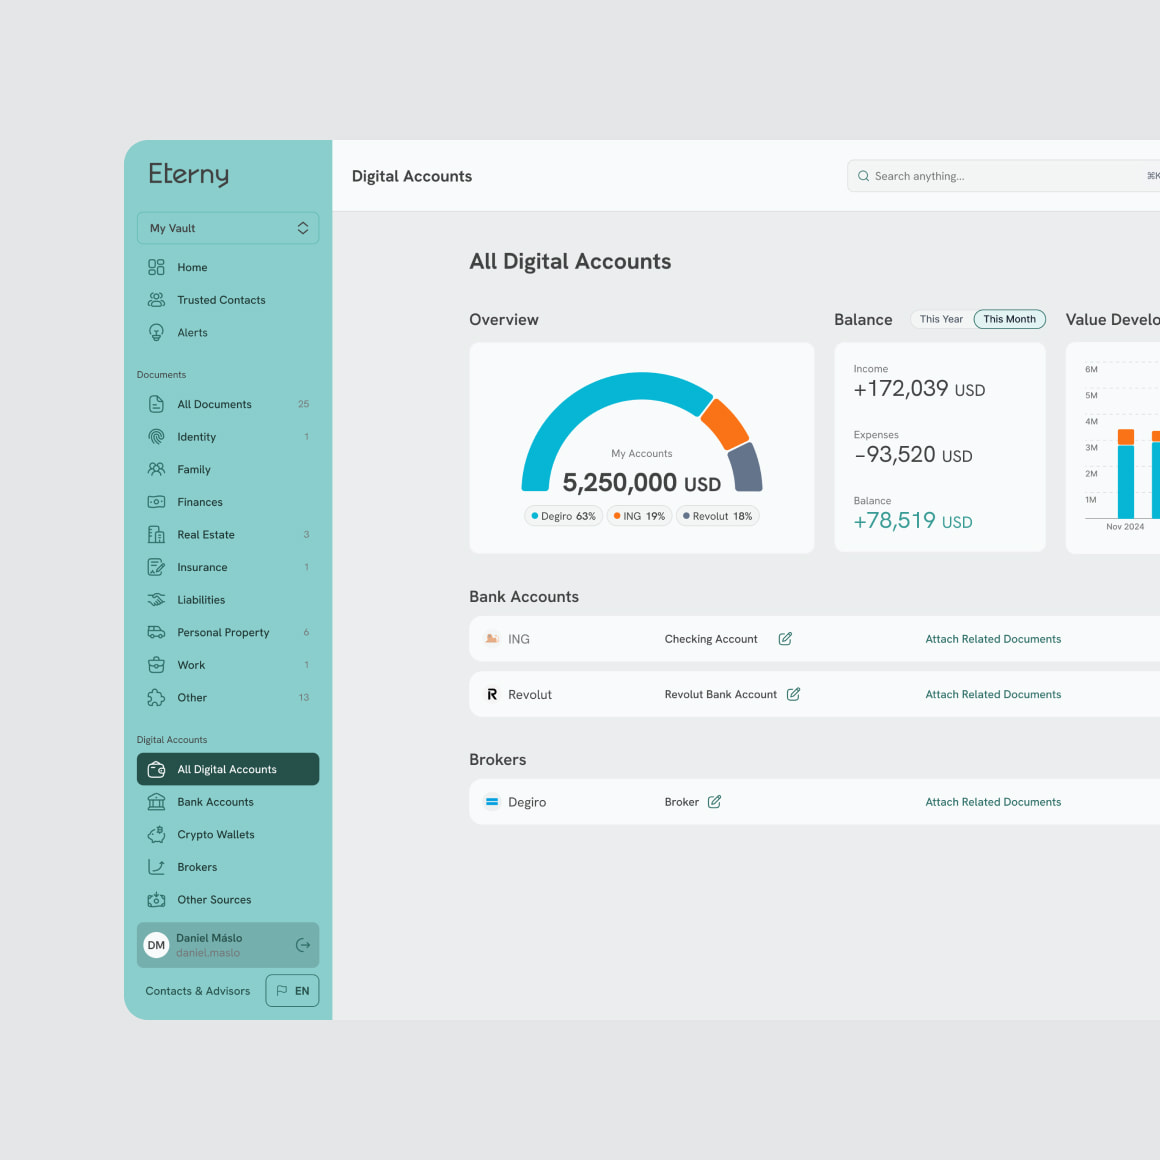The image size is (1160, 1160).
Task: Click the All Documents file icon
Action: [156, 404]
